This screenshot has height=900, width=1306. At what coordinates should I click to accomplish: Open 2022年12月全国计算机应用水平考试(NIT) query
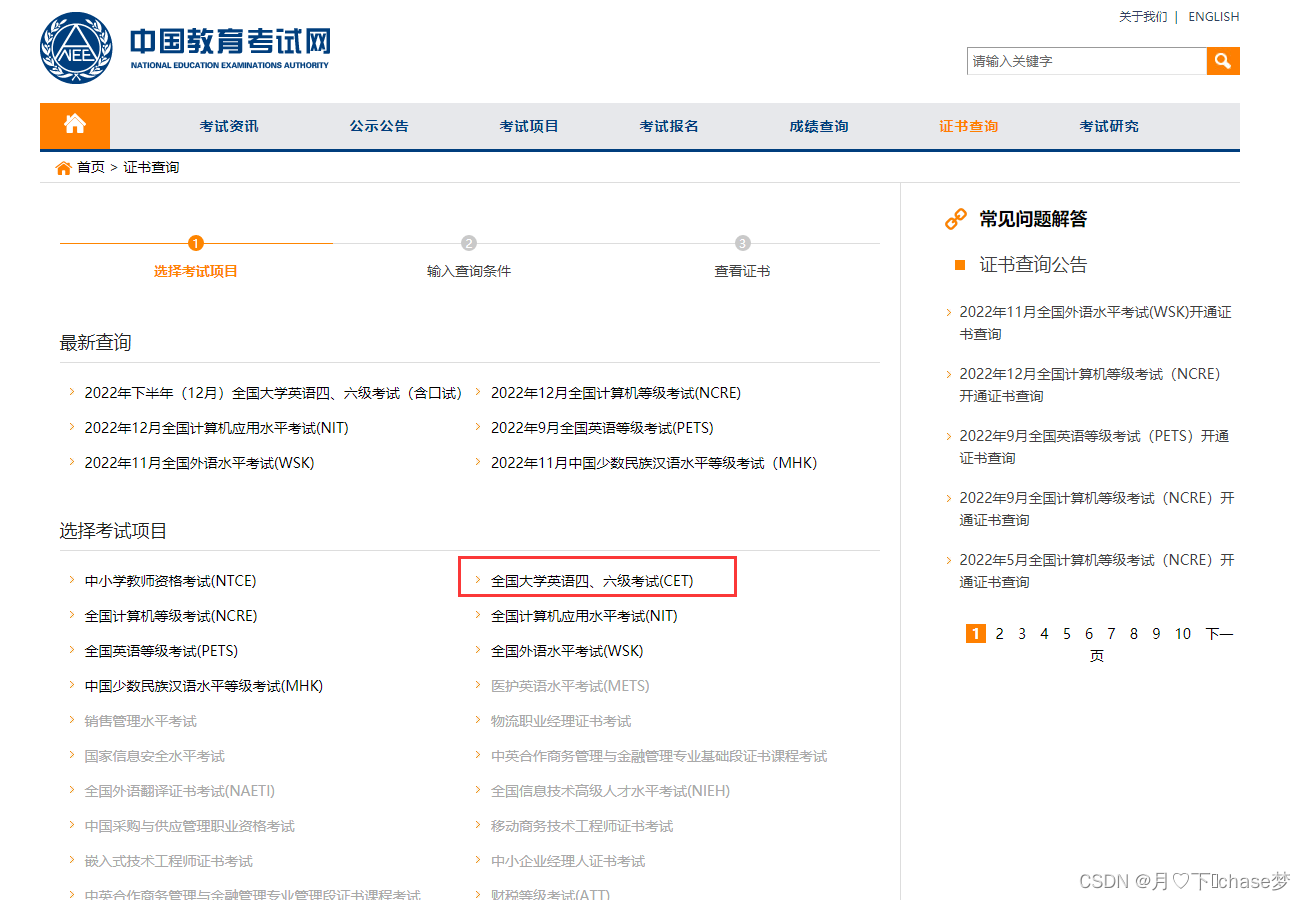pyautogui.click(x=217, y=428)
